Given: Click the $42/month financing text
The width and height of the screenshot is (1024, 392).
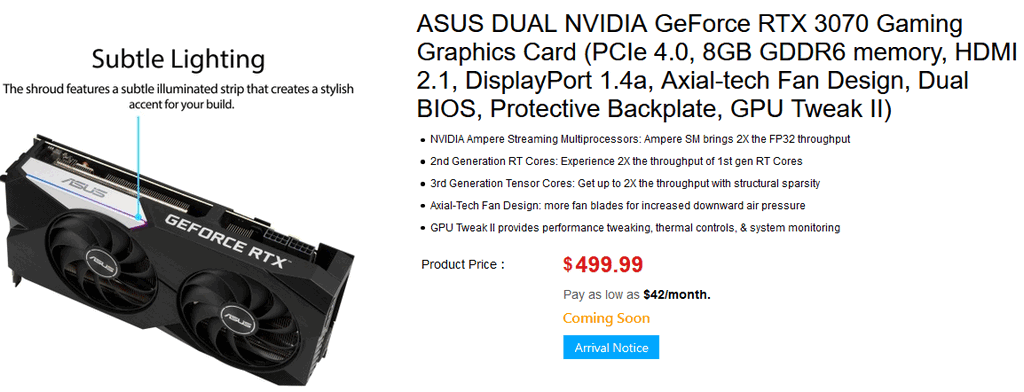Looking at the screenshot, I should (x=677, y=295).
